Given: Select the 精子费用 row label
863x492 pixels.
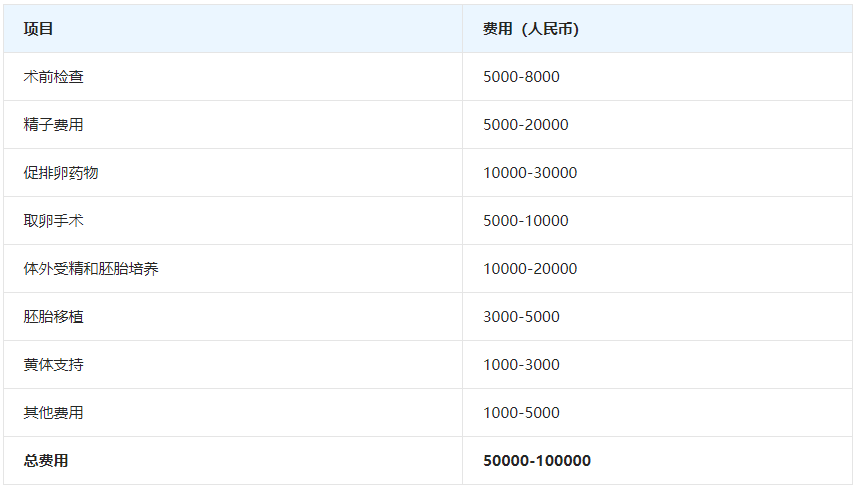Looking at the screenshot, I should (x=54, y=125).
